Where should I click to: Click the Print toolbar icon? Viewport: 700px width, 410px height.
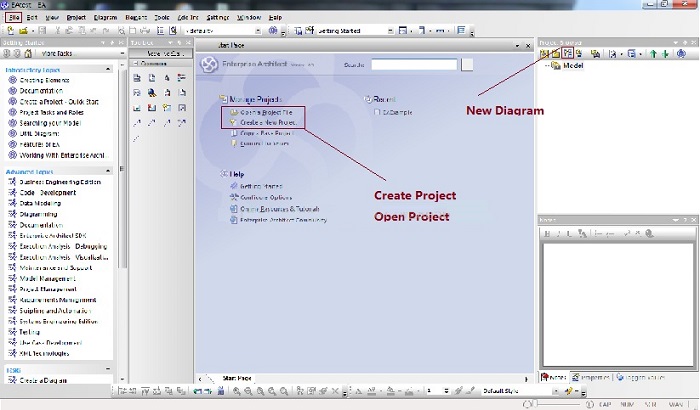click(x=145, y=30)
